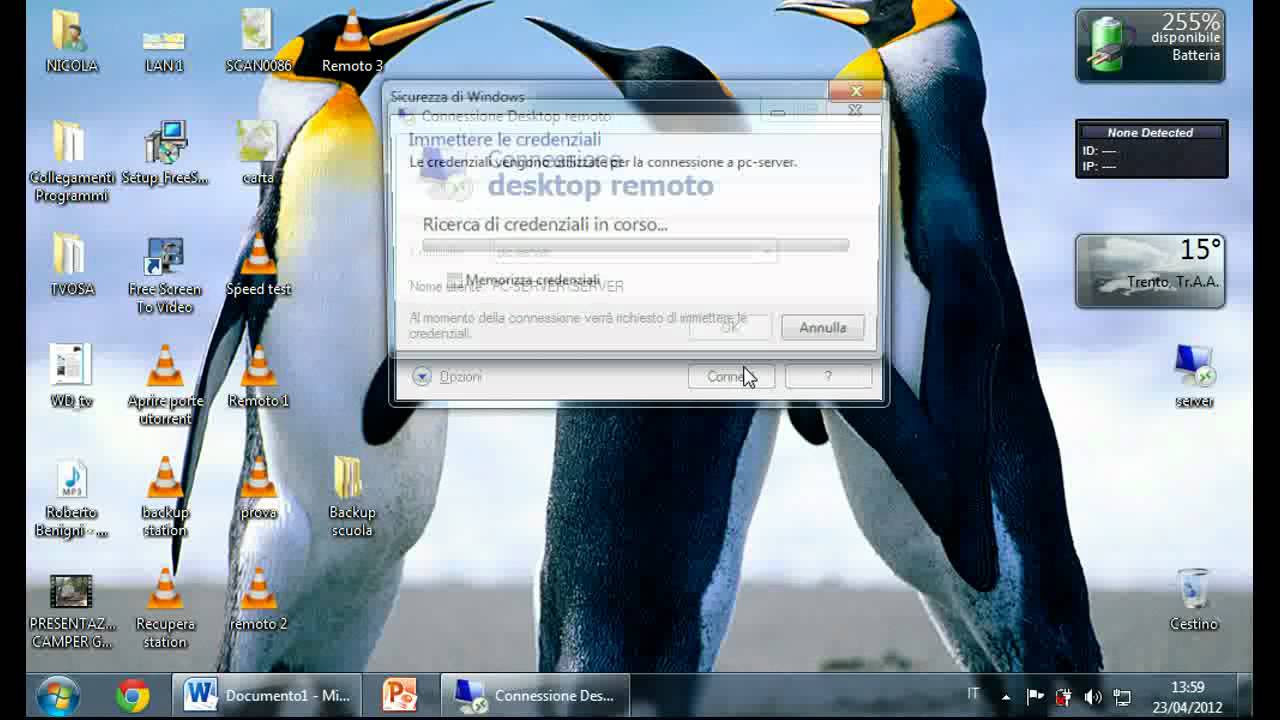Open the clock showing 13:59
The height and width of the screenshot is (720, 1280).
coord(1187,696)
